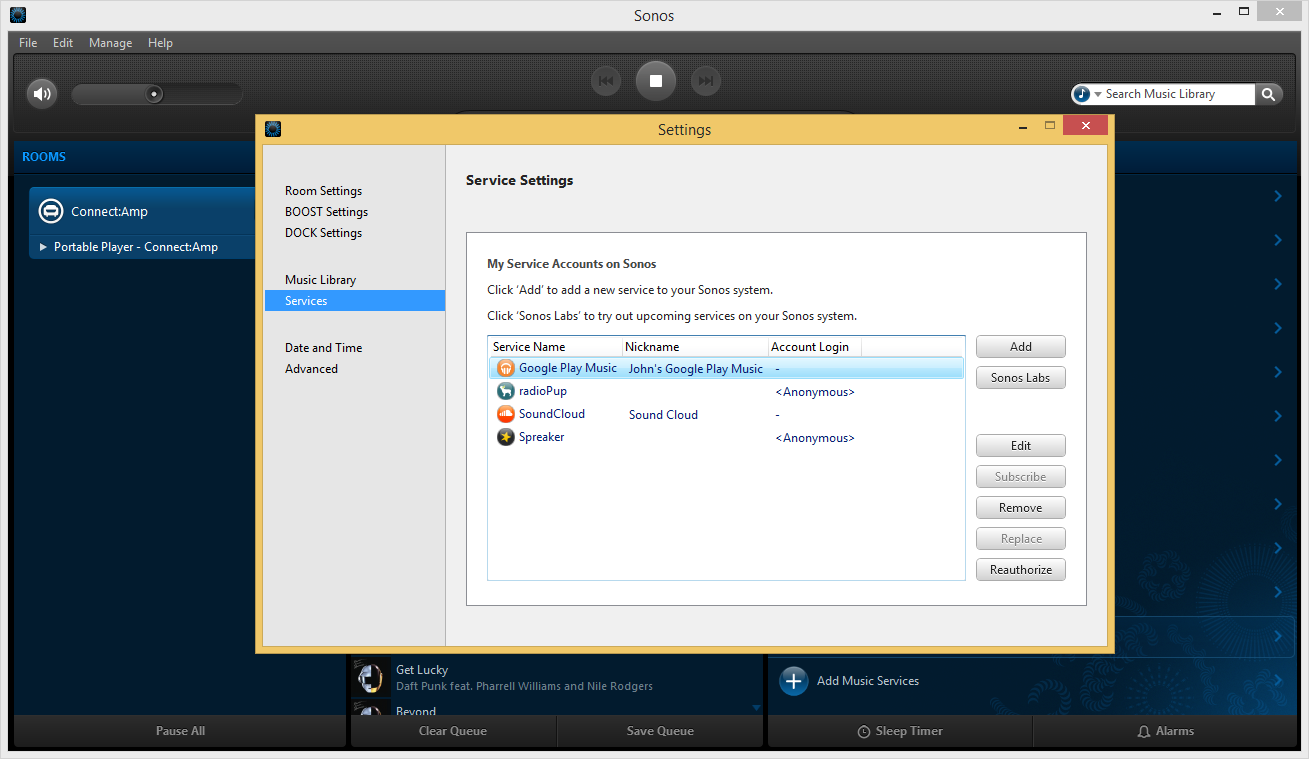Viewport: 1309px width, 759px height.
Task: Click the Save Queue button
Action: pos(660,731)
